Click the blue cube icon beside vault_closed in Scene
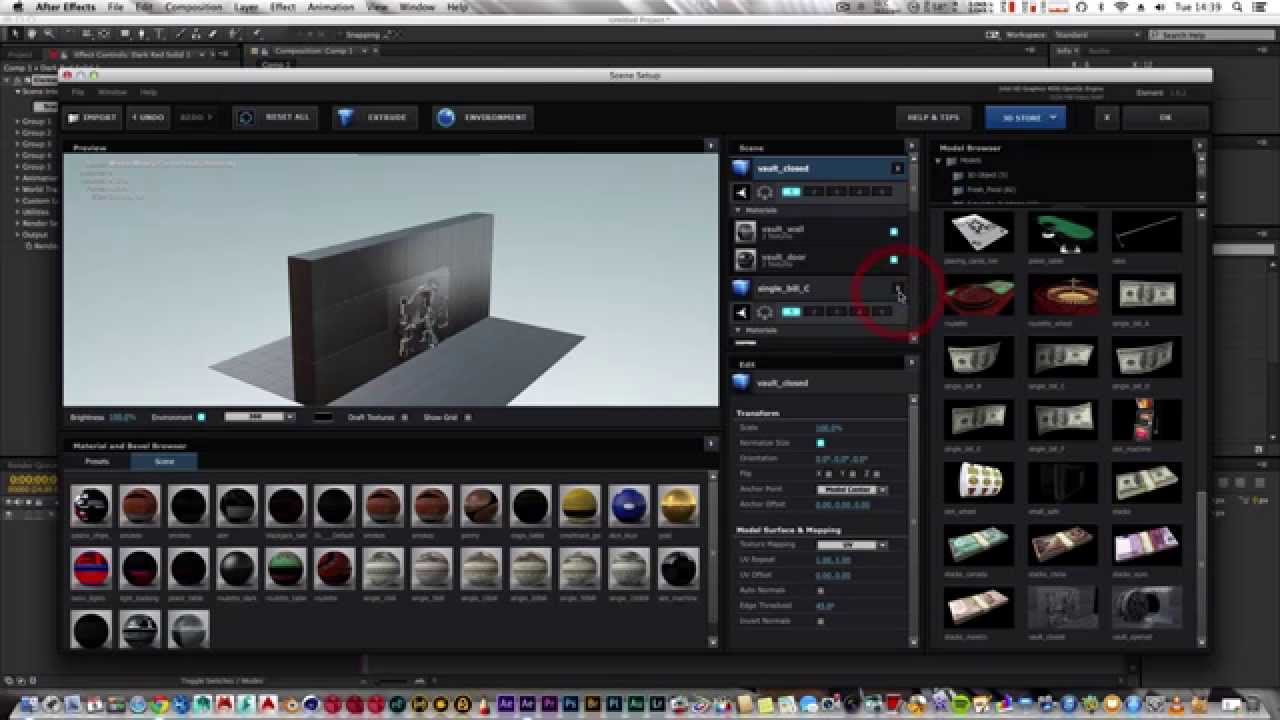The height and width of the screenshot is (720, 1280). point(741,168)
